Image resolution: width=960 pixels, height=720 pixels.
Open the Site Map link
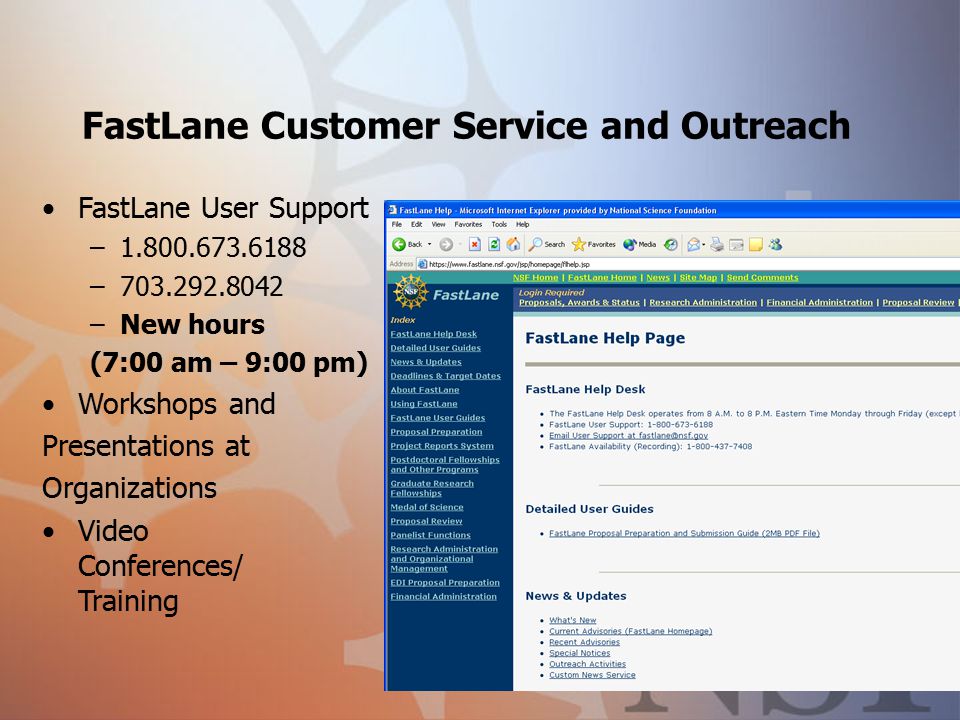(698, 277)
